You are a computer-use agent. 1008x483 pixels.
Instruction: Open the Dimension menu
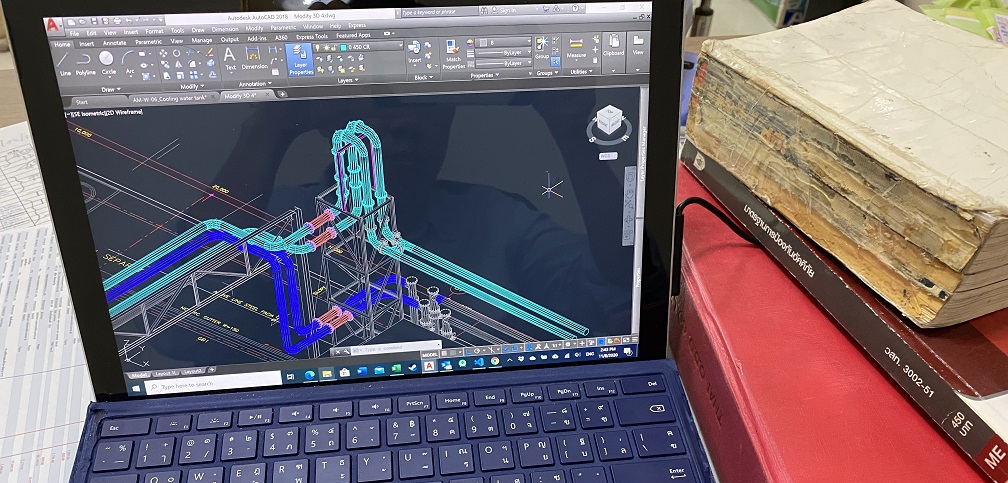pos(224,29)
